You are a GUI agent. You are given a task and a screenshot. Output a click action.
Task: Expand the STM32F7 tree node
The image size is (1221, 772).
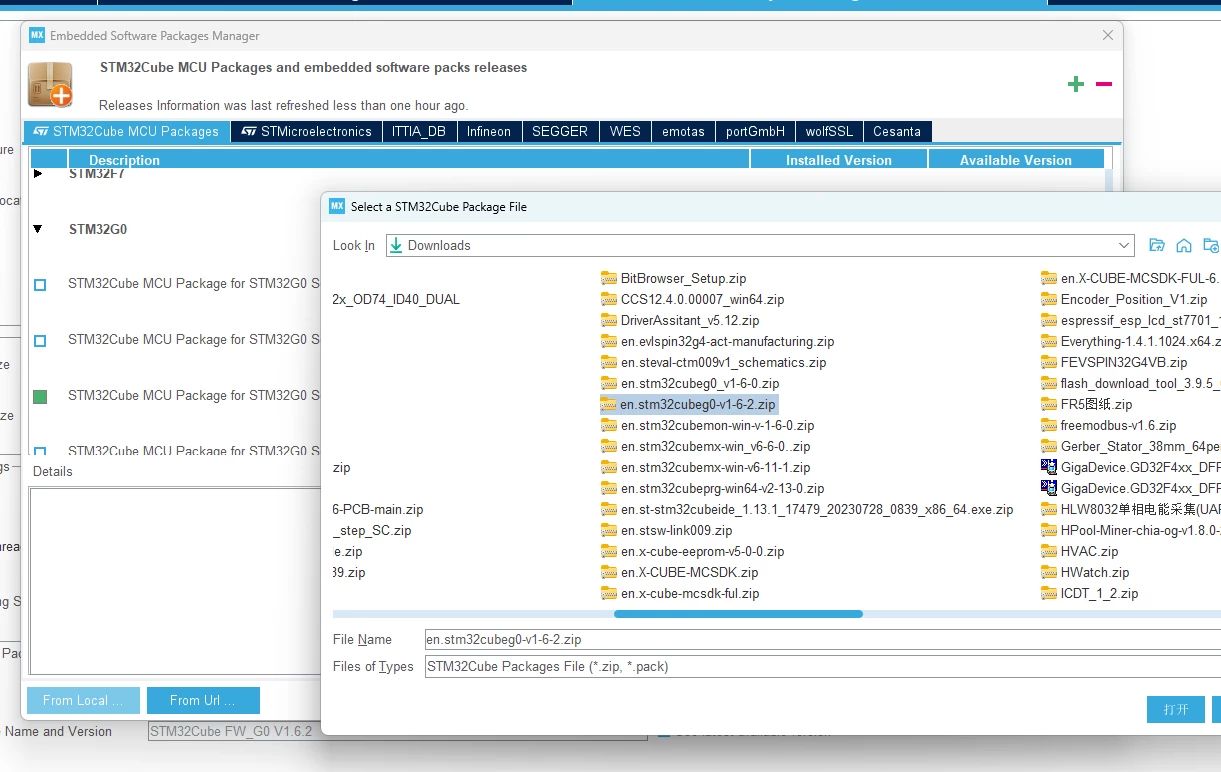click(38, 174)
